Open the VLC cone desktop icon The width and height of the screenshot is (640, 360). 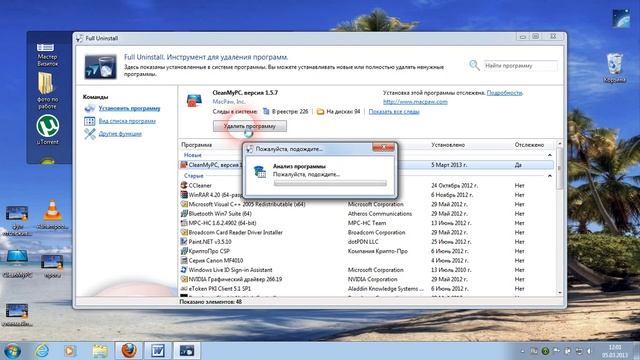point(52,214)
